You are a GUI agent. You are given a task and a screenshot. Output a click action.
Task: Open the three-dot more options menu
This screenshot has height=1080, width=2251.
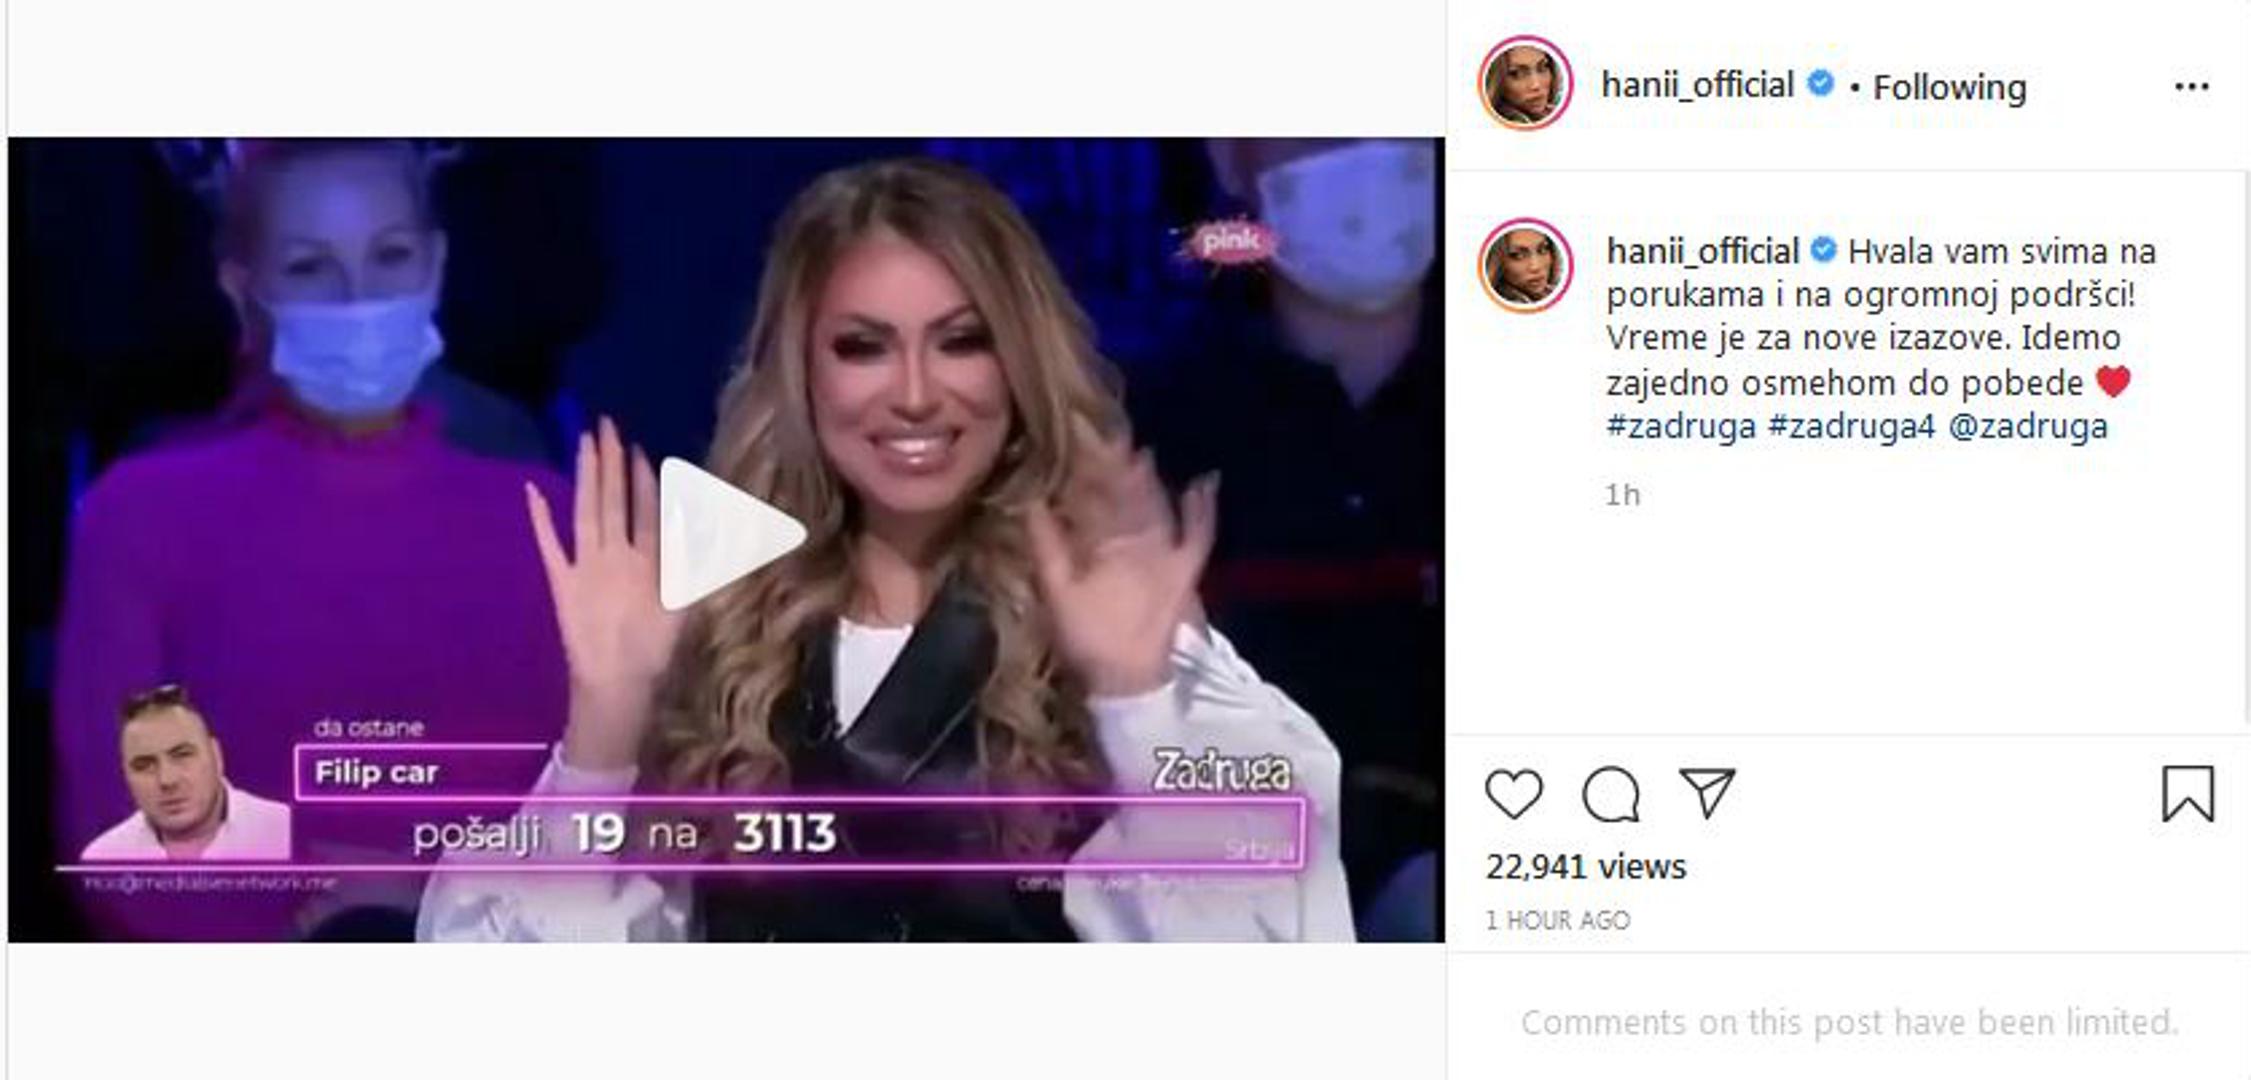click(x=2192, y=87)
